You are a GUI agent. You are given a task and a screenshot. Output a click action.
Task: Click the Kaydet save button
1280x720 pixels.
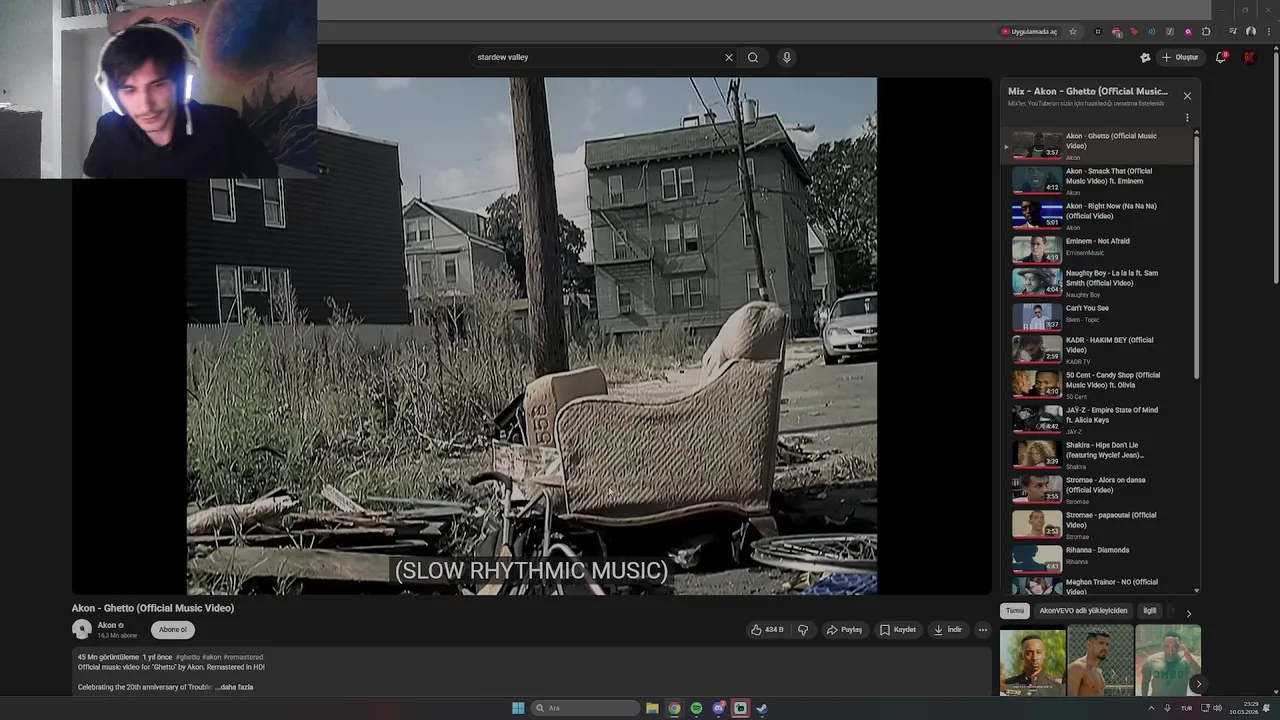898,630
